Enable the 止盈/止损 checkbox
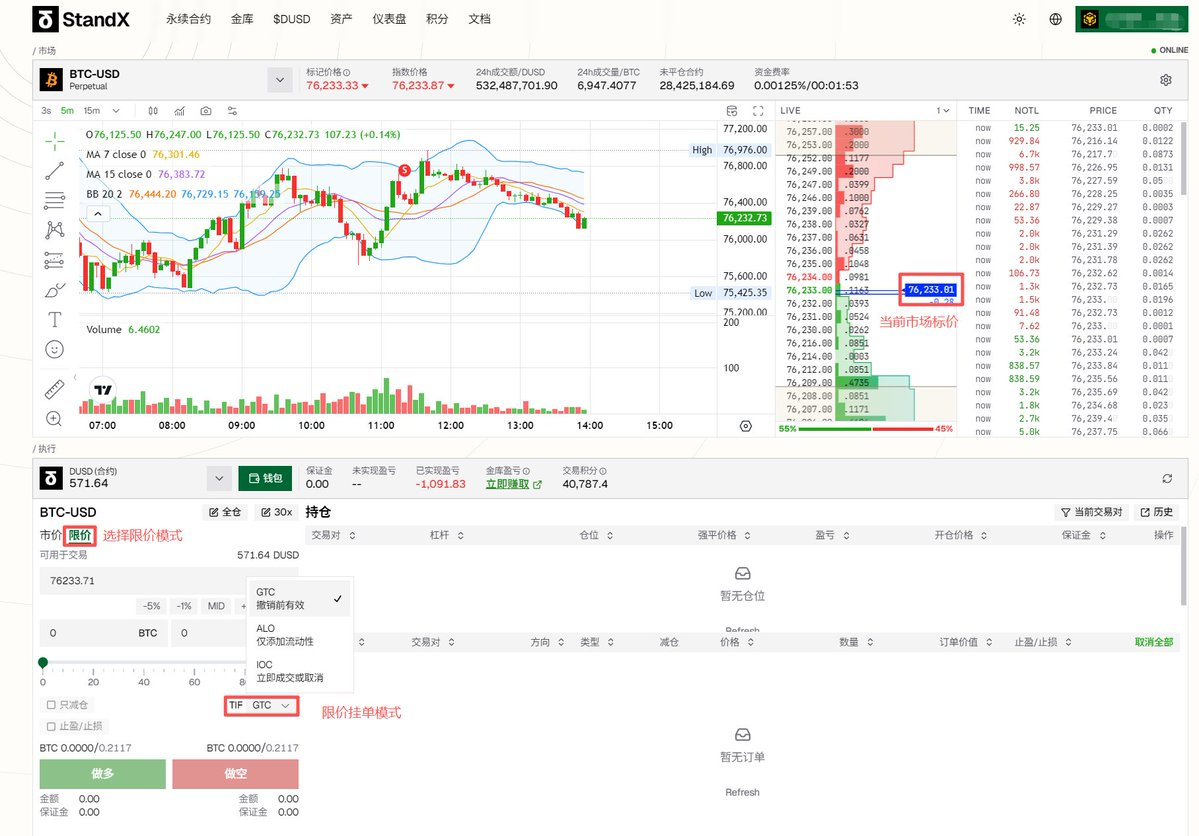The height and width of the screenshot is (836, 1199). click(51, 726)
